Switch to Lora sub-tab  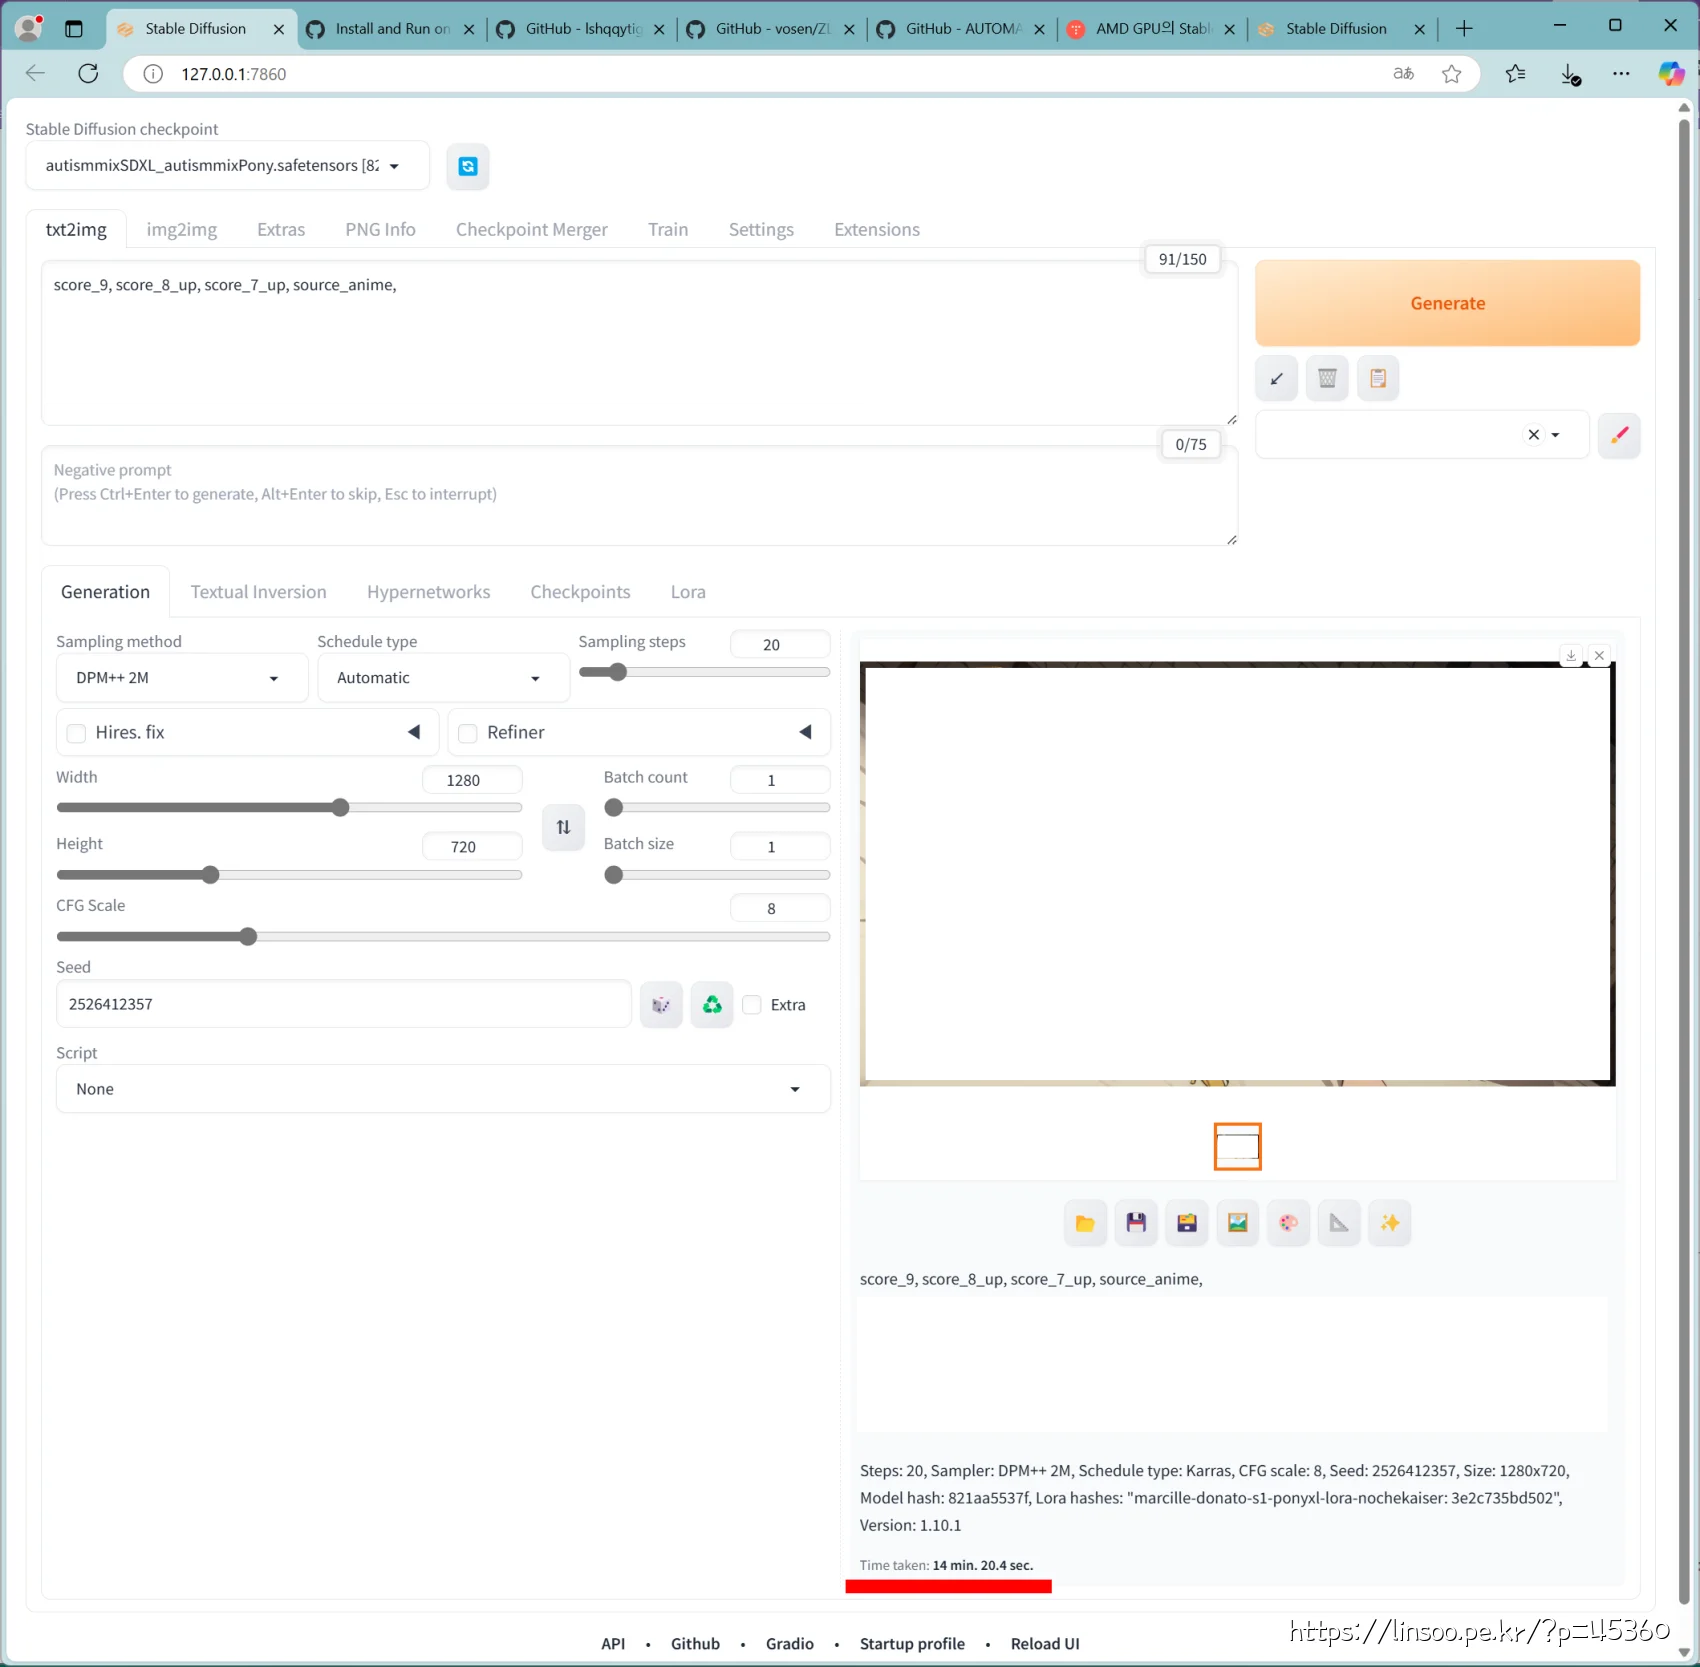688,592
